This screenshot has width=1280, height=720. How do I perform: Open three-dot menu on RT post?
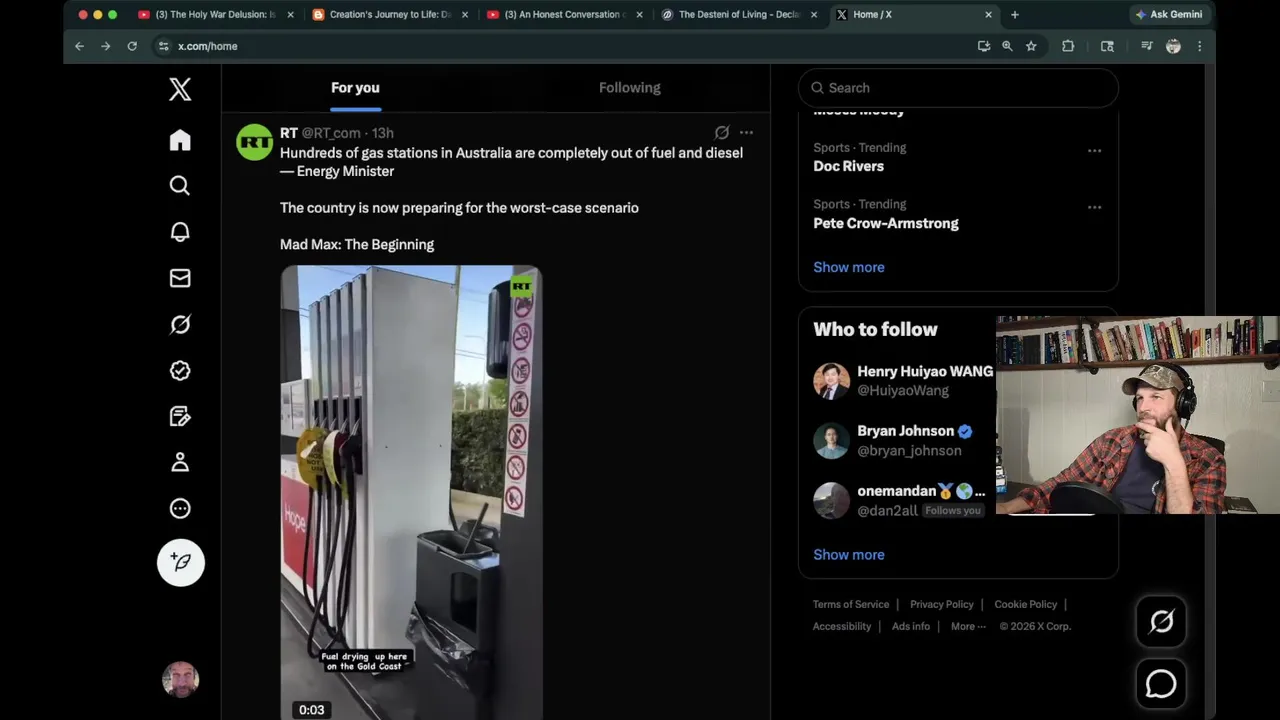tap(746, 132)
